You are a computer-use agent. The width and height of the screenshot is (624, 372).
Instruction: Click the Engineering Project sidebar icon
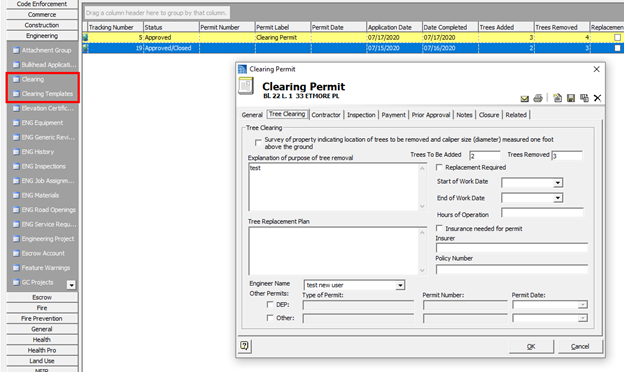(16, 239)
